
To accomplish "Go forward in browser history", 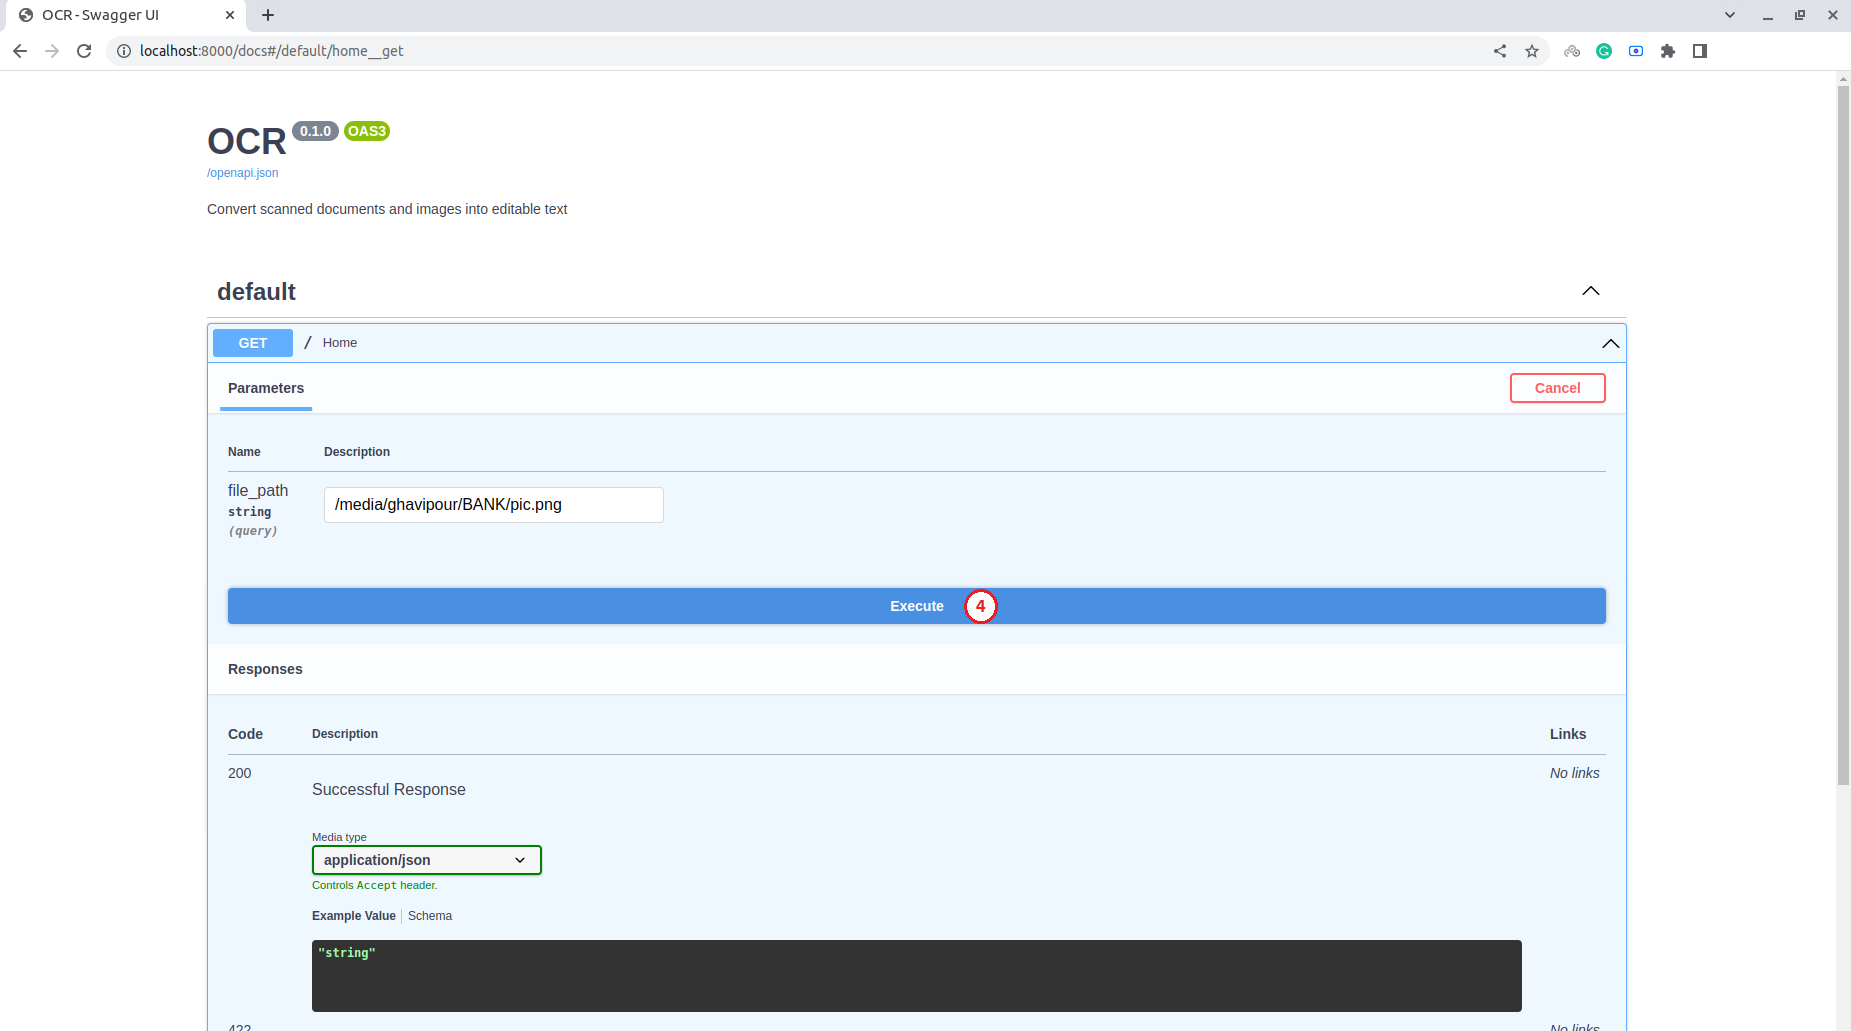I will point(52,51).
